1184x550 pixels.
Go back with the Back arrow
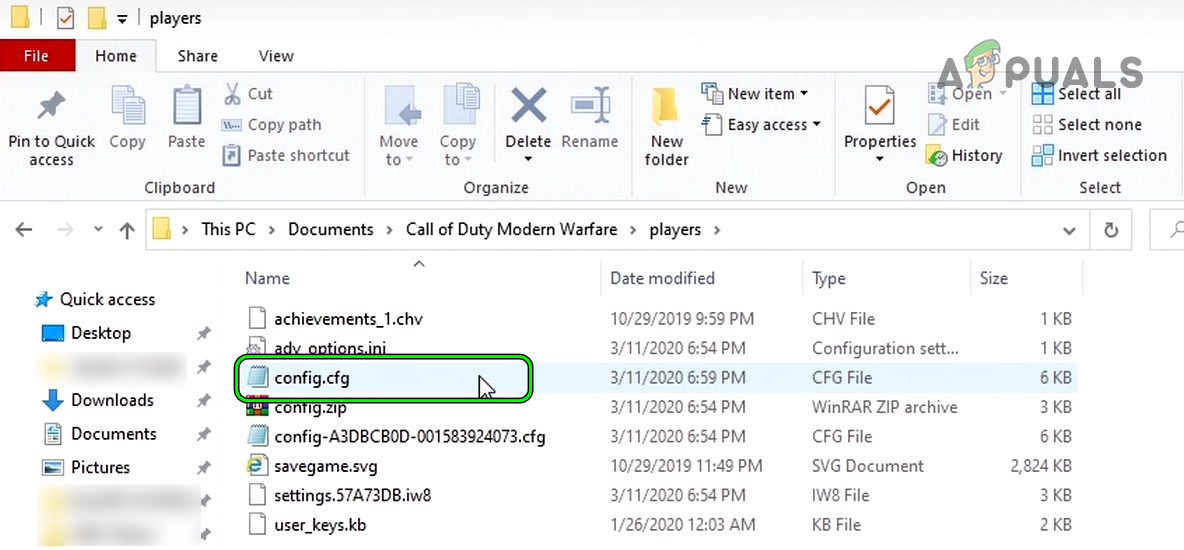pos(23,230)
